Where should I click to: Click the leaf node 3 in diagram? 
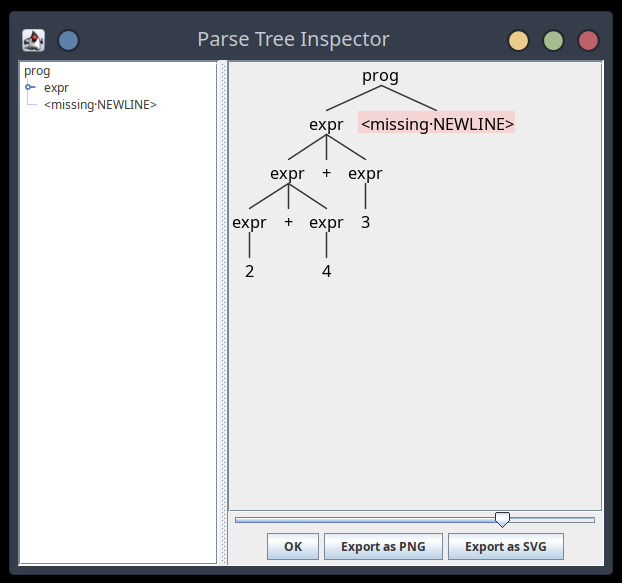[365, 222]
